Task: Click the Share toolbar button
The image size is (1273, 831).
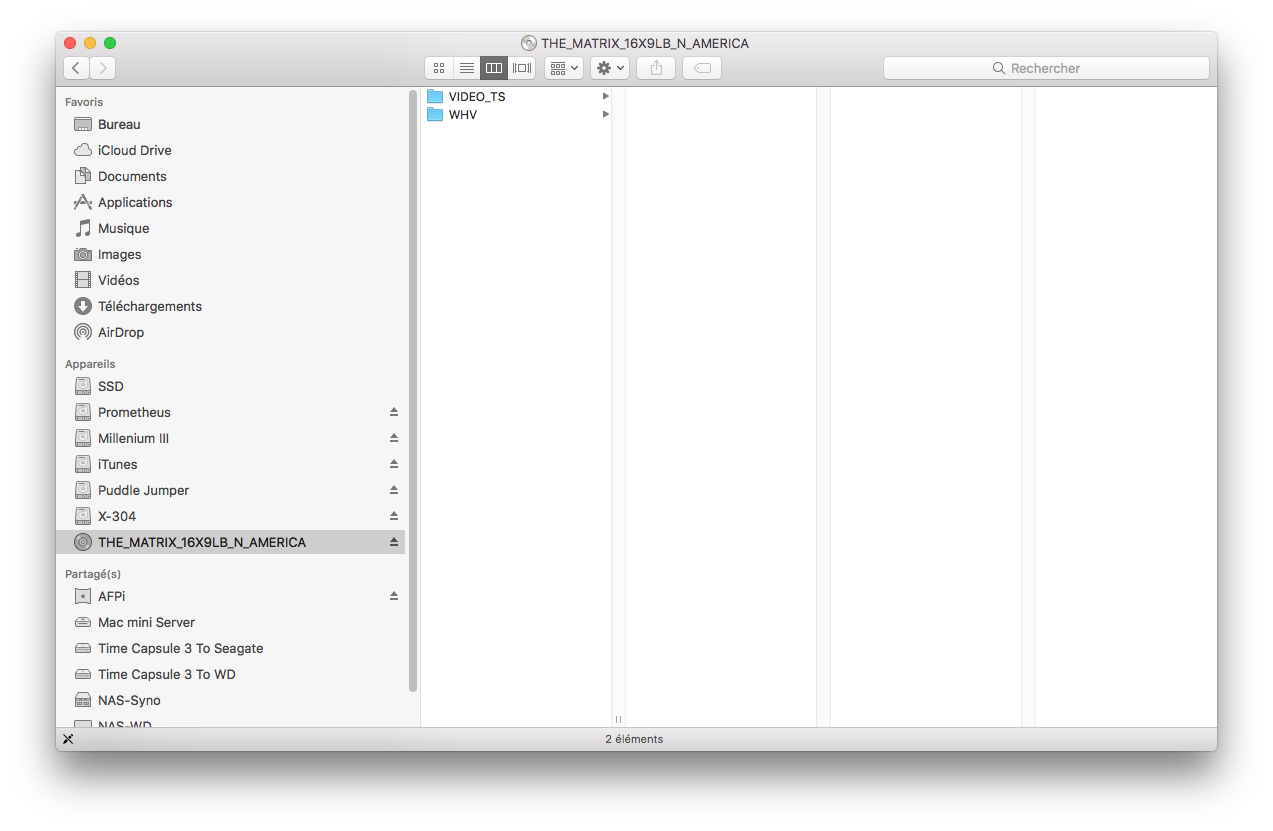Action: pyautogui.click(x=656, y=68)
